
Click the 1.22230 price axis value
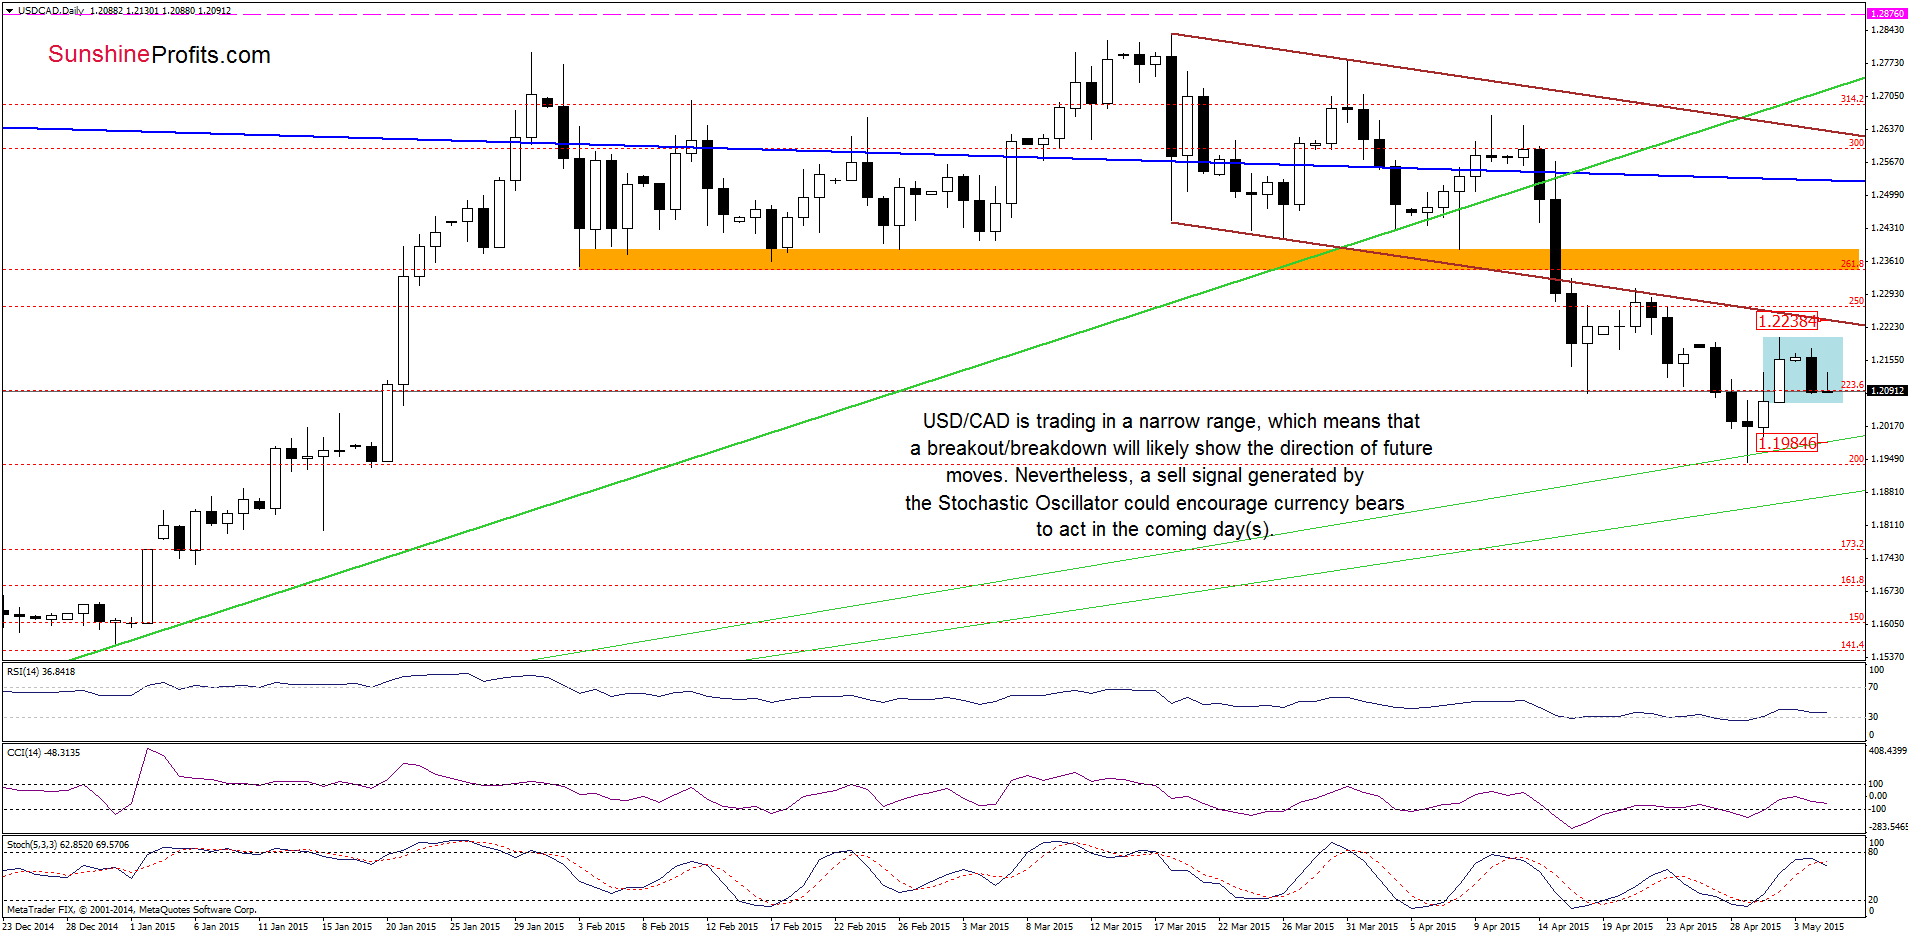point(1887,327)
